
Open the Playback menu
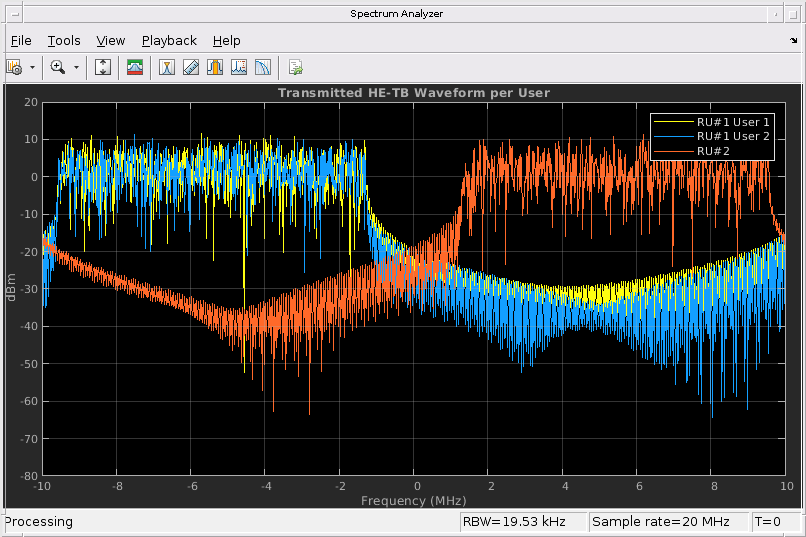tap(169, 40)
